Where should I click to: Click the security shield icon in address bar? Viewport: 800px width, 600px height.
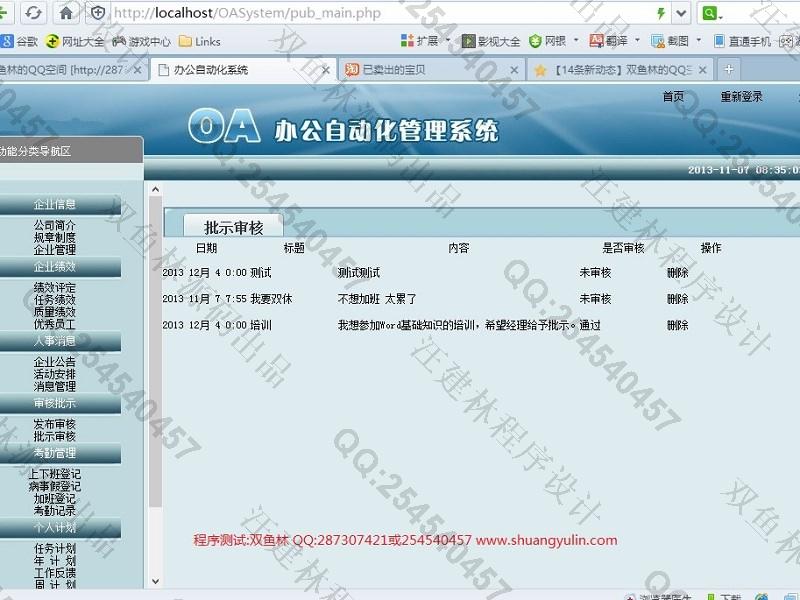click(98, 13)
